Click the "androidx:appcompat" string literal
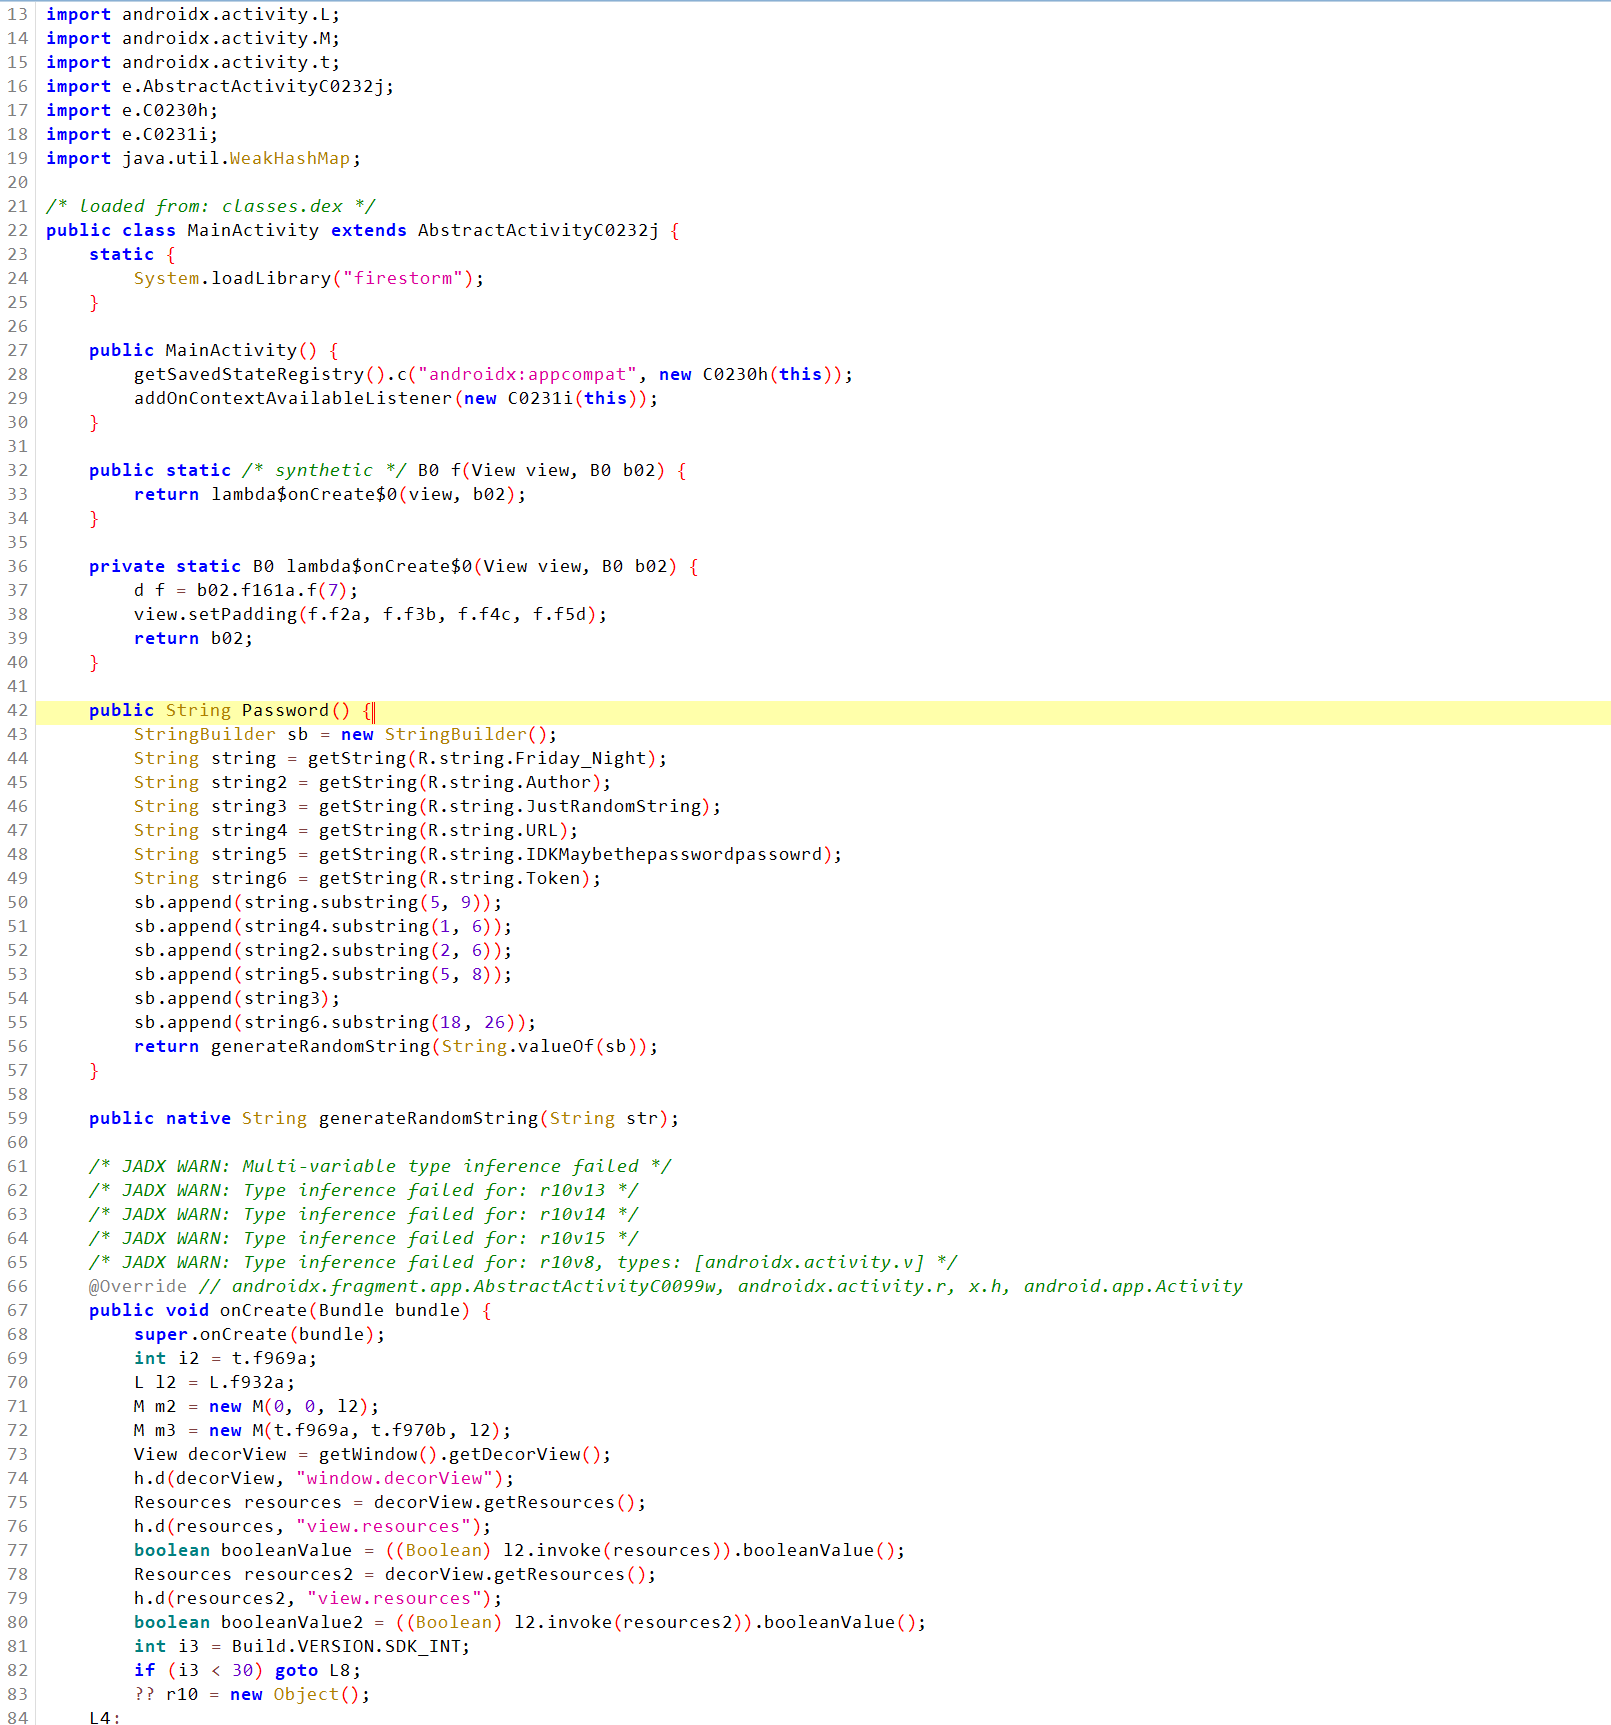Screen dimensions: 1611x1725 click(x=527, y=374)
